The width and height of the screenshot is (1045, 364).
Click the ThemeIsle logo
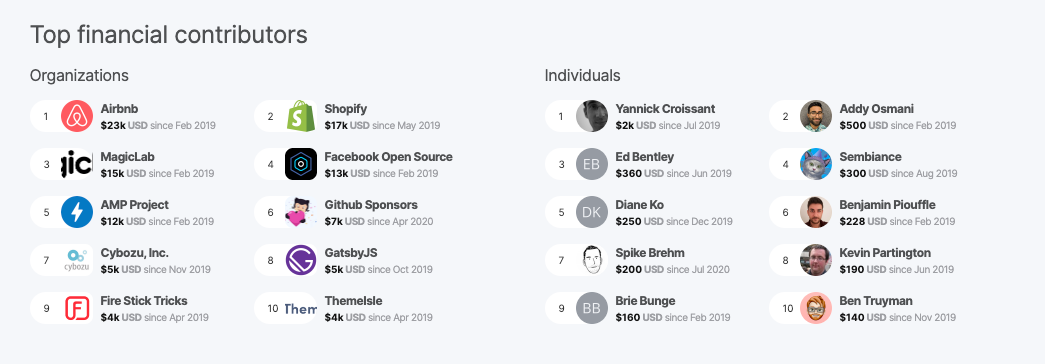301,308
